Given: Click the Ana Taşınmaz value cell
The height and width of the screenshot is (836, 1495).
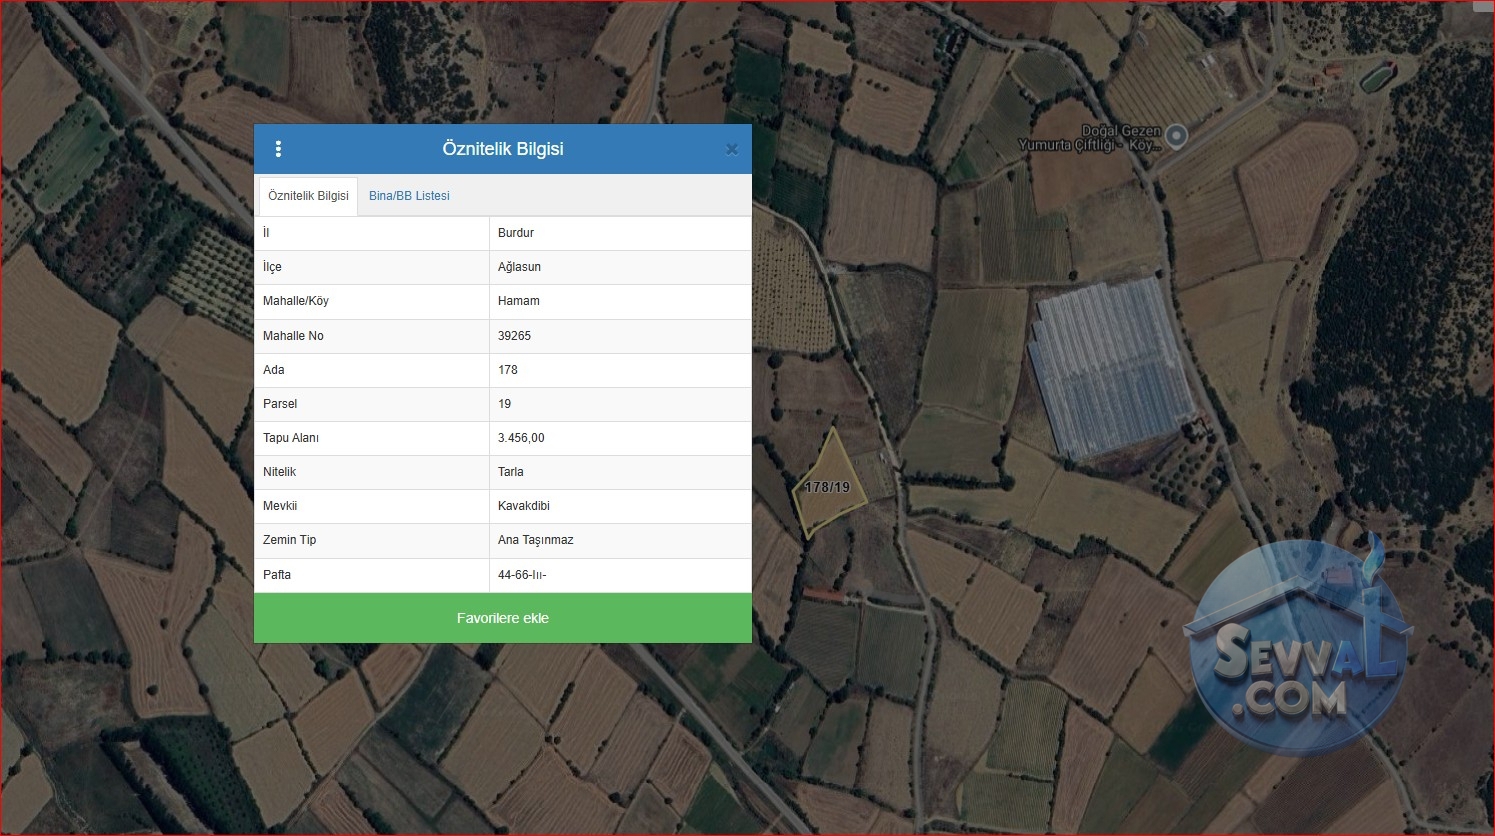Looking at the screenshot, I should click(x=620, y=540).
